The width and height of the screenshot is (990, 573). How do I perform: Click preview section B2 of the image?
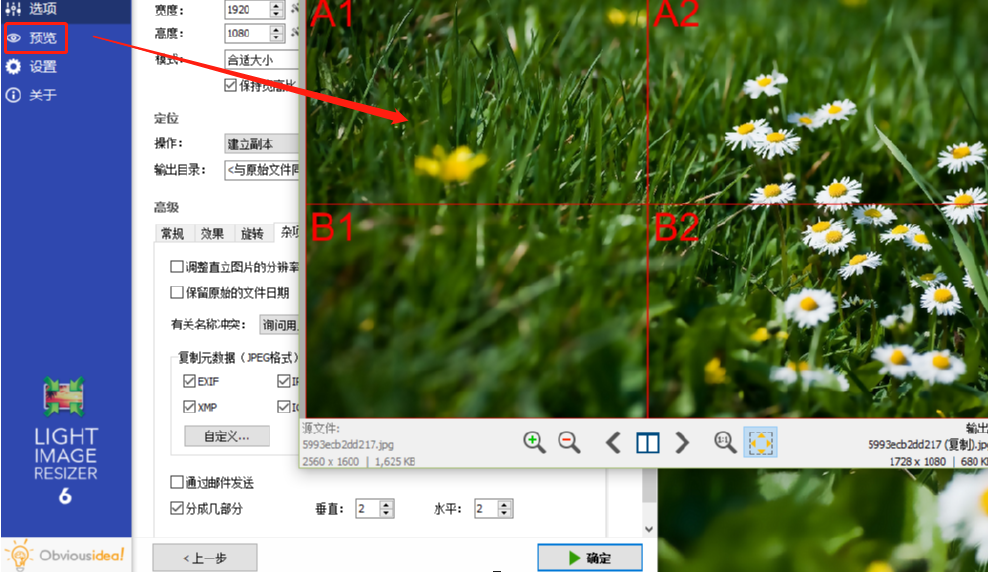click(x=818, y=310)
